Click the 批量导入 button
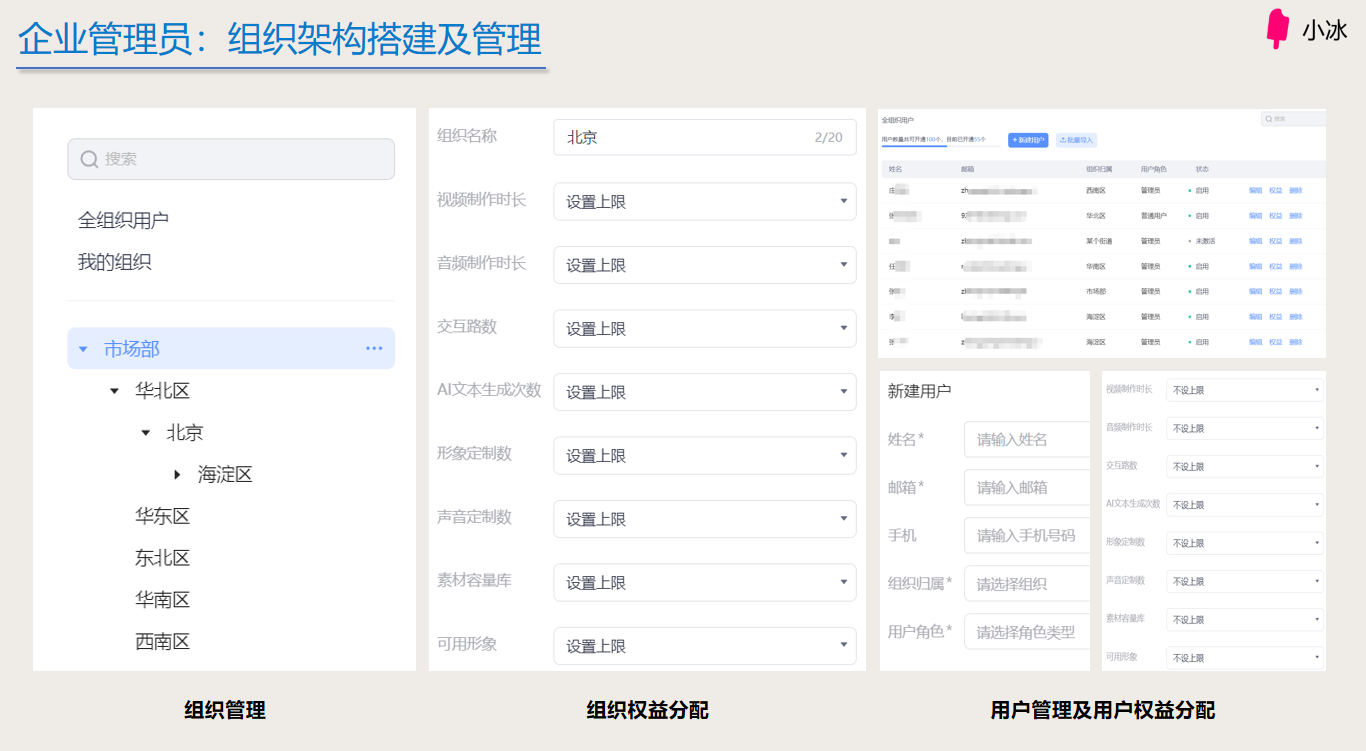Viewport: 1366px width, 751px height. click(x=1076, y=140)
